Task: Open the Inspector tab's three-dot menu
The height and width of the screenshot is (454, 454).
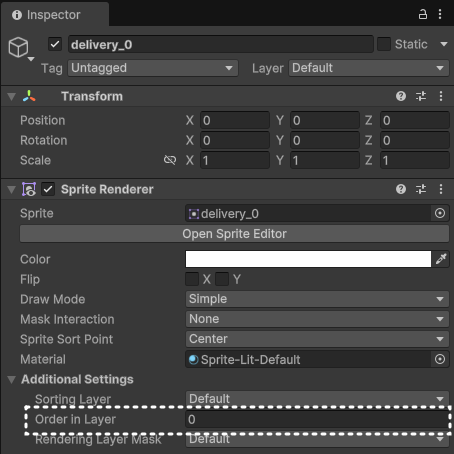Action: coord(440,14)
